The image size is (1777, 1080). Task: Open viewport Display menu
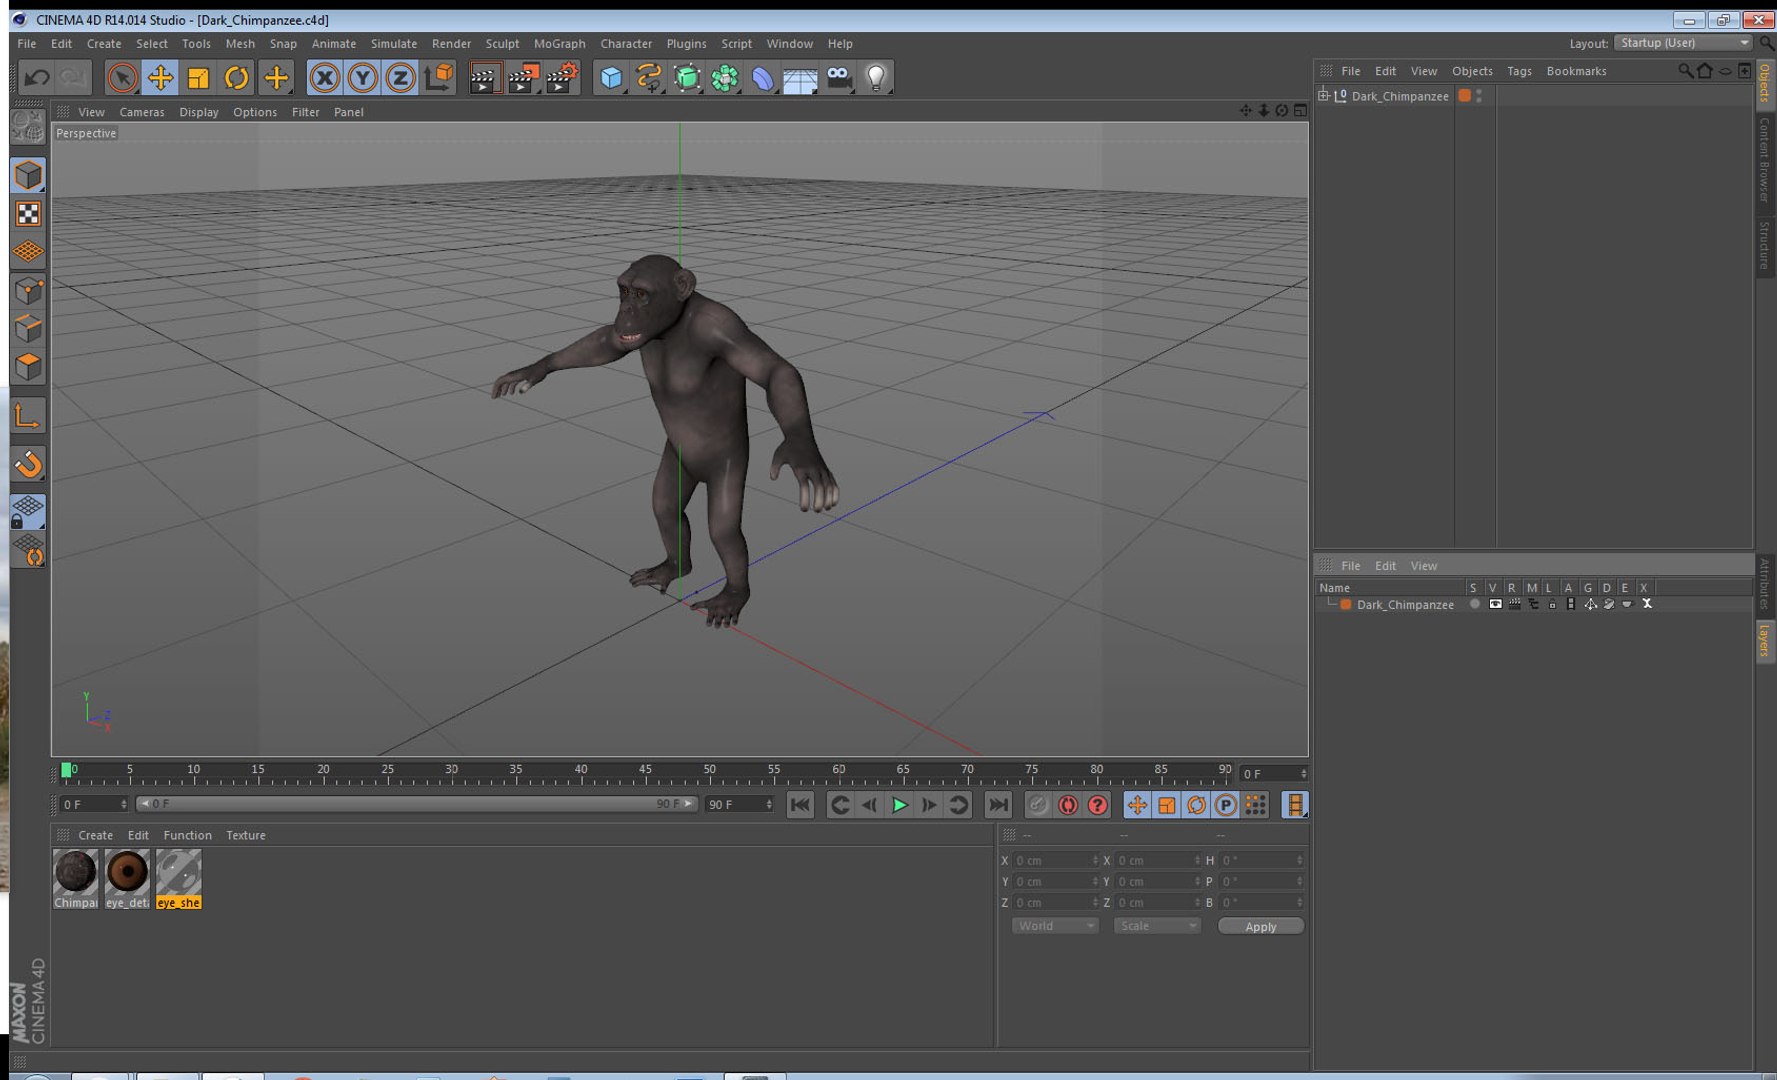[x=199, y=112]
